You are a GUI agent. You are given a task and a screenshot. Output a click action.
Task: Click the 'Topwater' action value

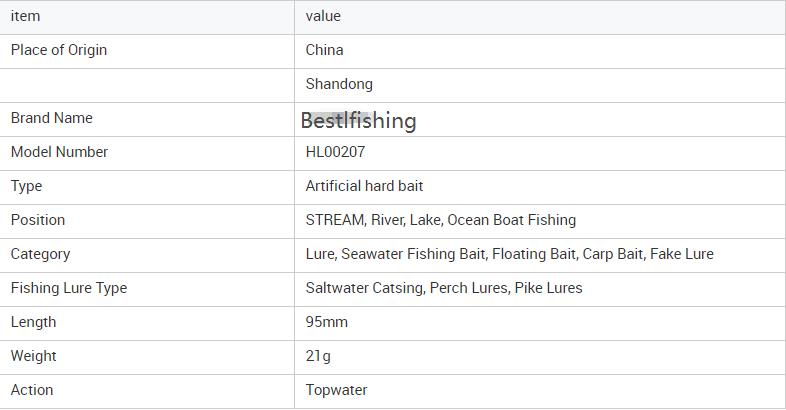point(336,390)
